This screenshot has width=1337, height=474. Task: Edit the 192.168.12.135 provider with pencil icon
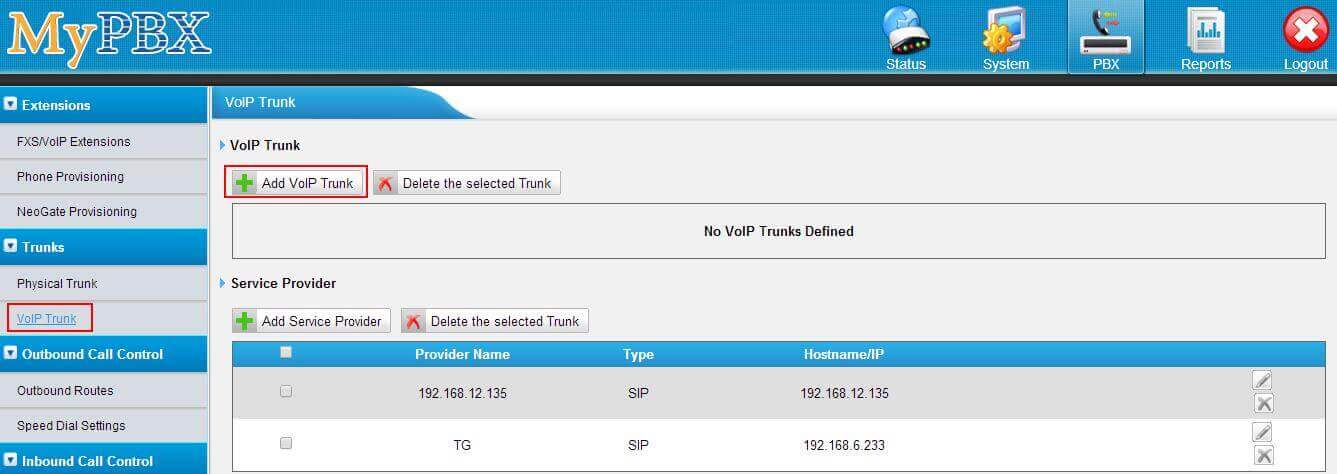1263,380
